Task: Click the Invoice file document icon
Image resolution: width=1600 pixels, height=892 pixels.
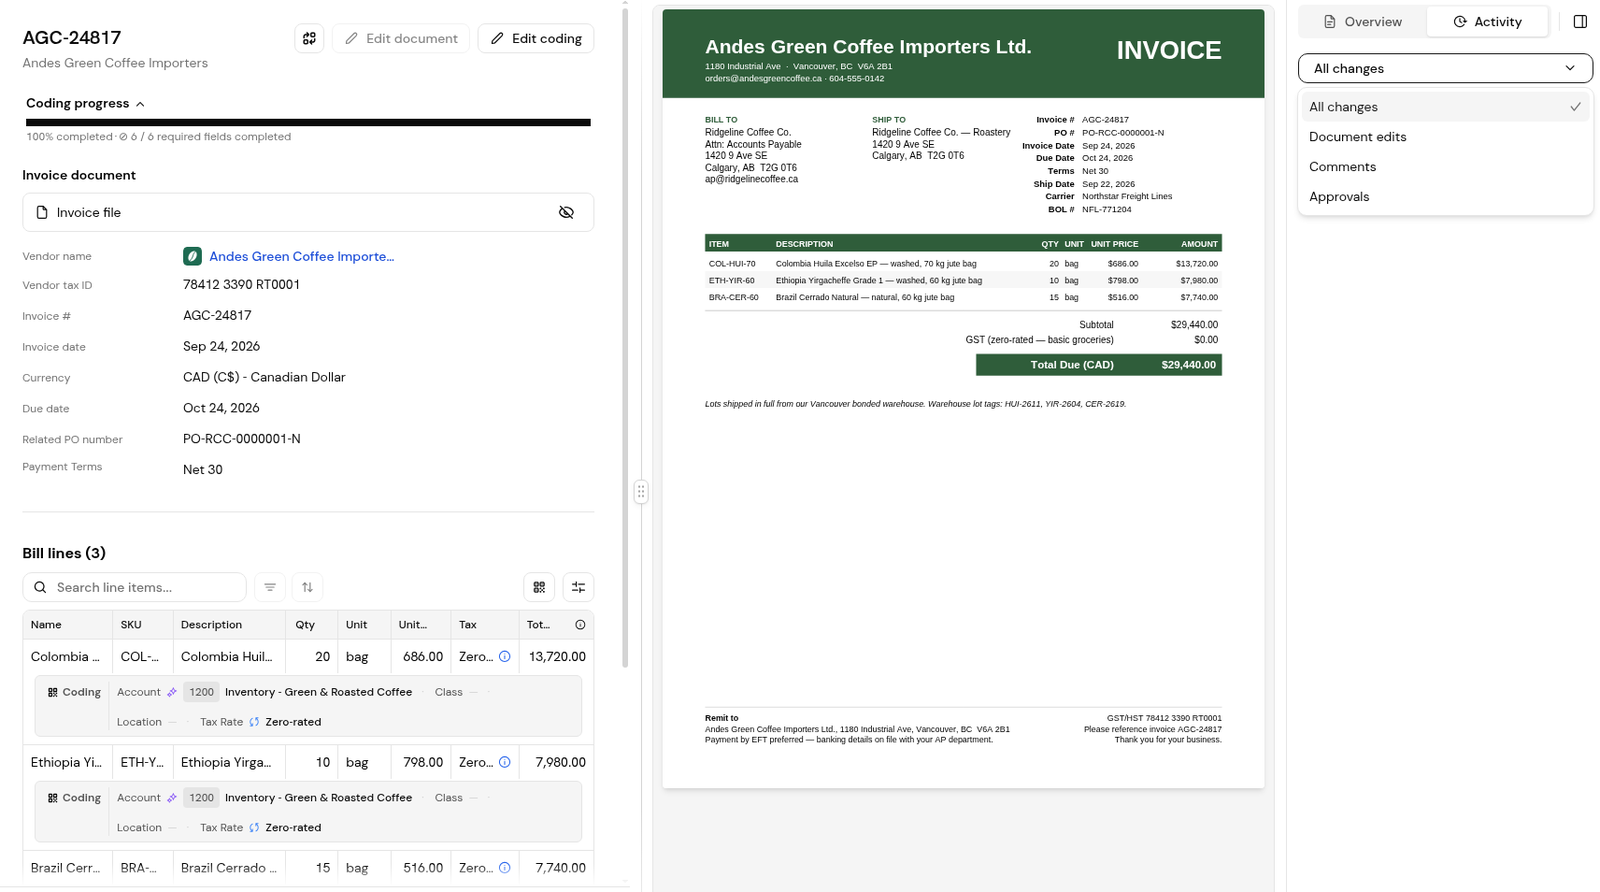Action: click(42, 212)
